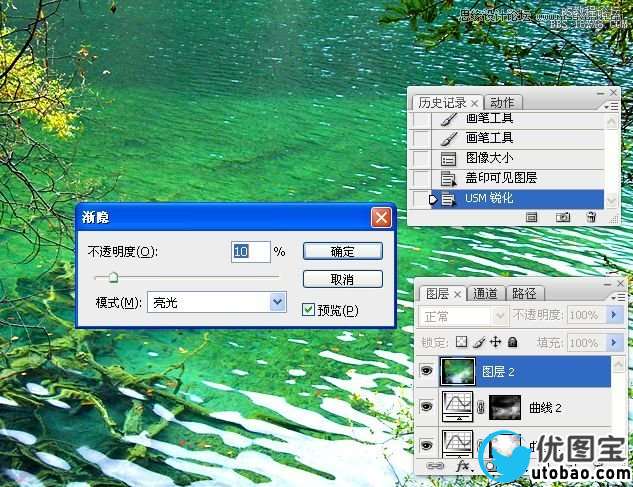Switch to the 历史记录 tab
The width and height of the screenshot is (633, 487).
coord(442,103)
